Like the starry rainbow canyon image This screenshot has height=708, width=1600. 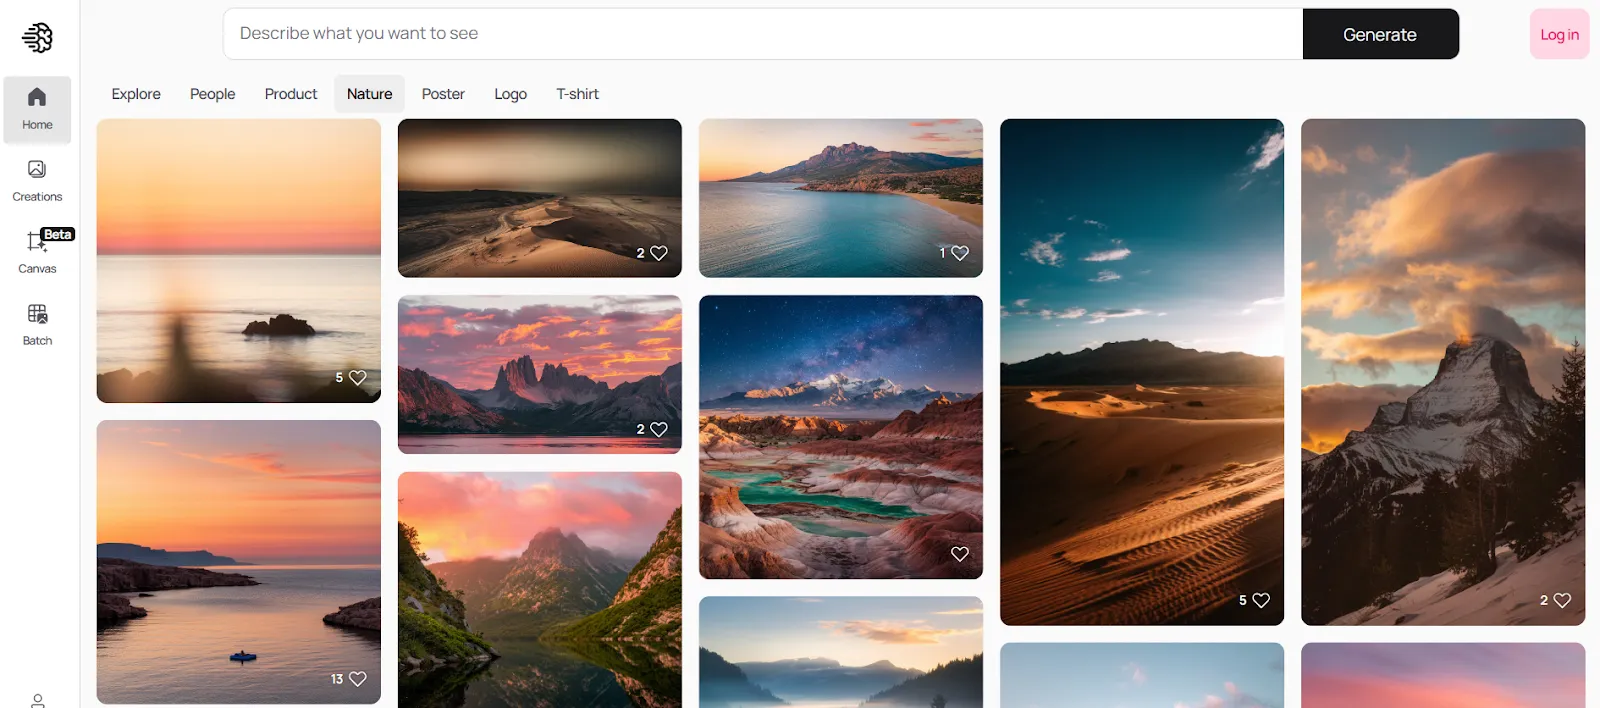click(x=960, y=554)
